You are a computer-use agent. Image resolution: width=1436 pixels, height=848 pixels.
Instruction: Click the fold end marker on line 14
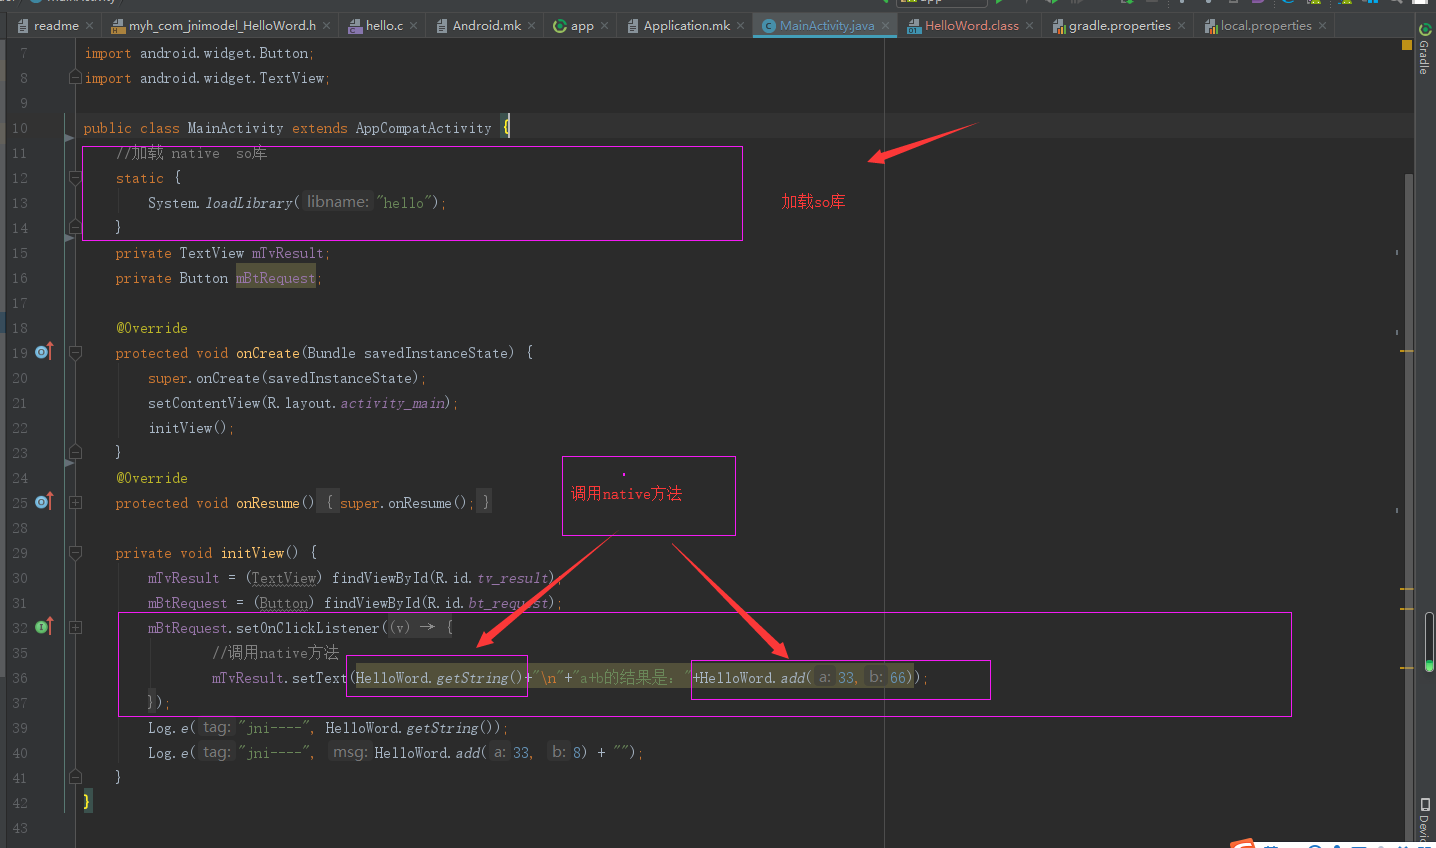click(75, 227)
